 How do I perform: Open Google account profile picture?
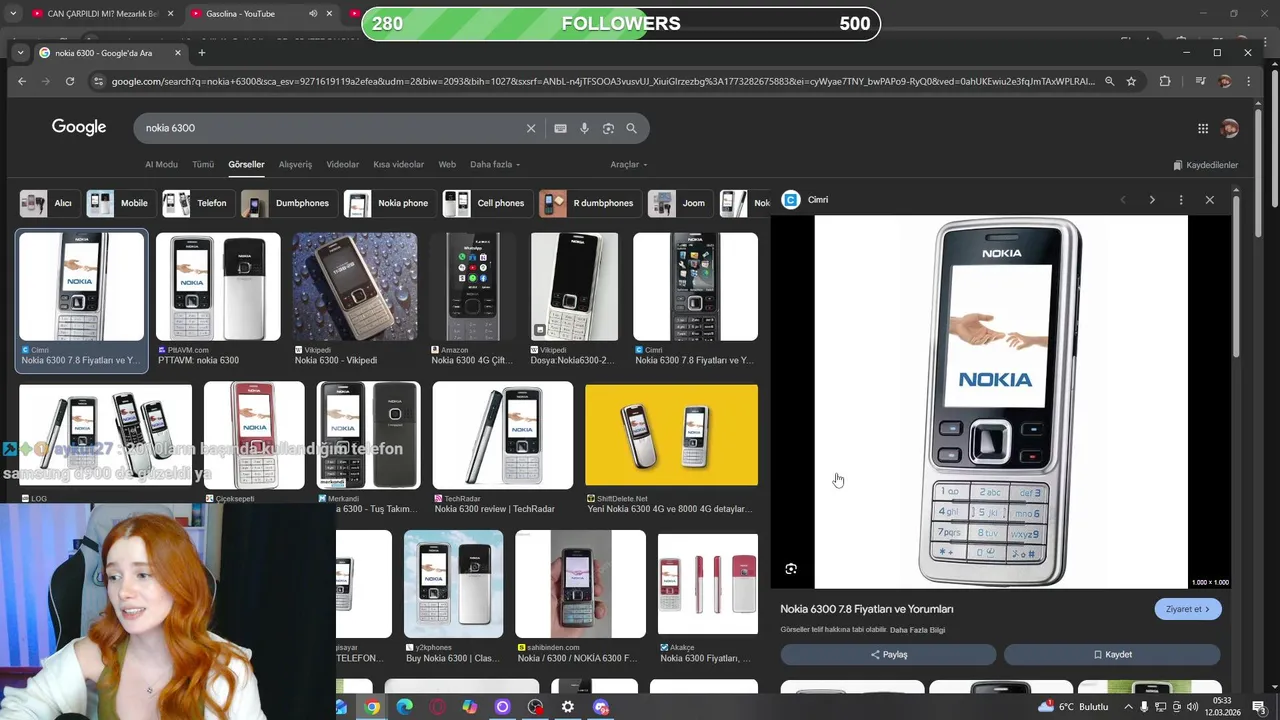(1230, 128)
